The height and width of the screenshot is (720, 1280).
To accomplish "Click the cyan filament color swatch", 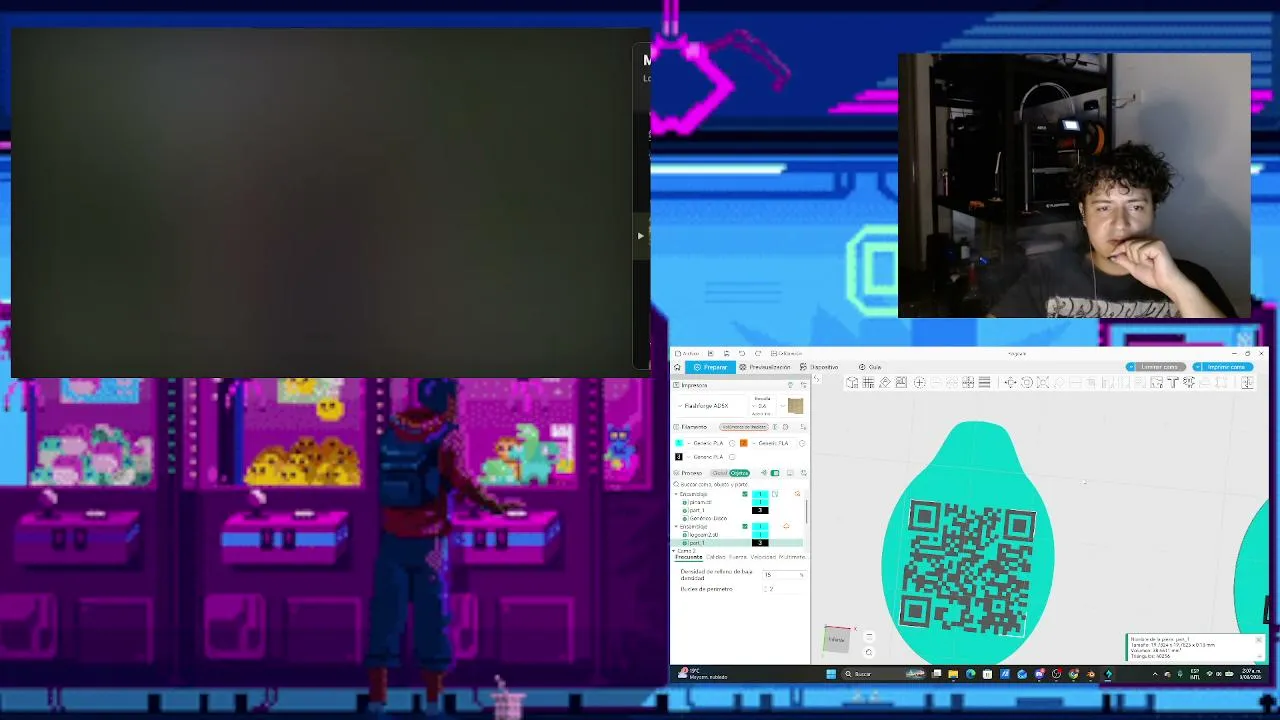I will tap(679, 443).
